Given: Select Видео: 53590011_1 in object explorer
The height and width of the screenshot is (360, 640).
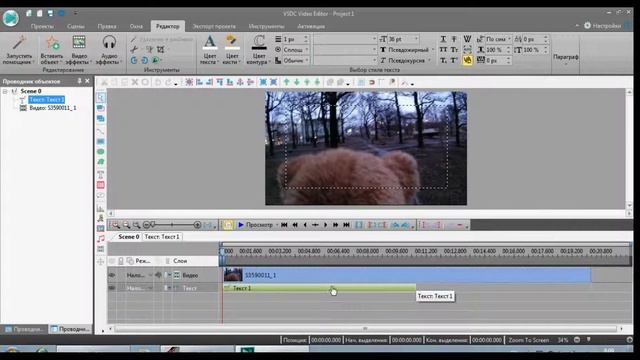Looking at the screenshot, I should tap(53, 108).
